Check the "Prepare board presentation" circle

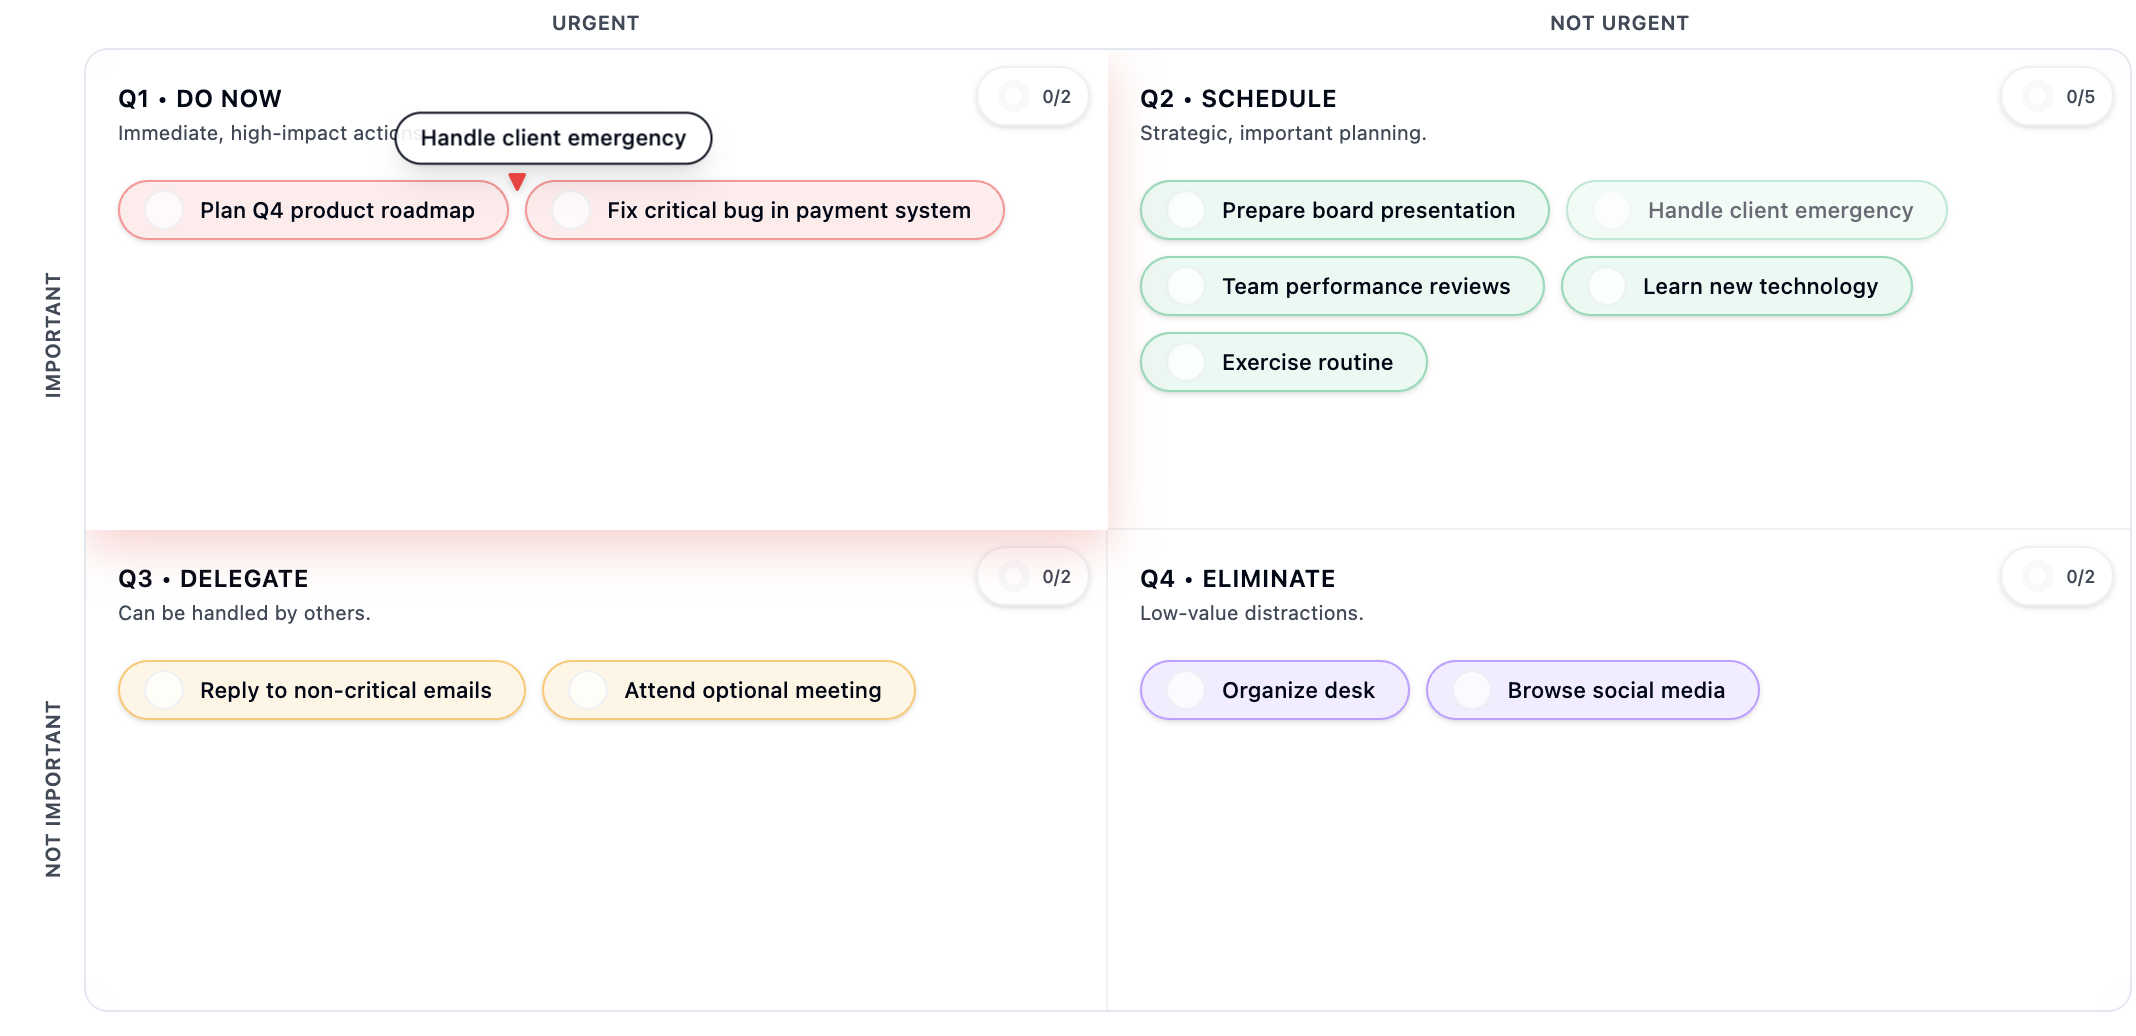(1186, 210)
